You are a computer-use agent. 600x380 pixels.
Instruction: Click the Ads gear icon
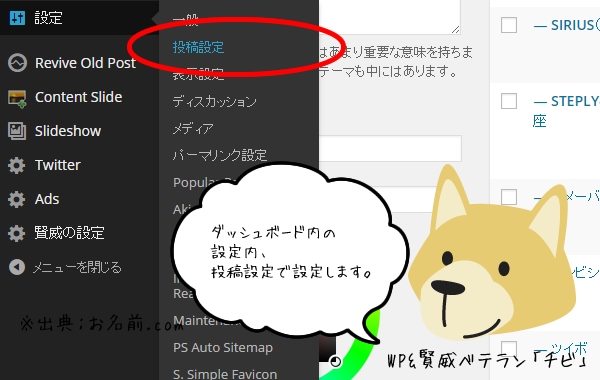(16, 199)
